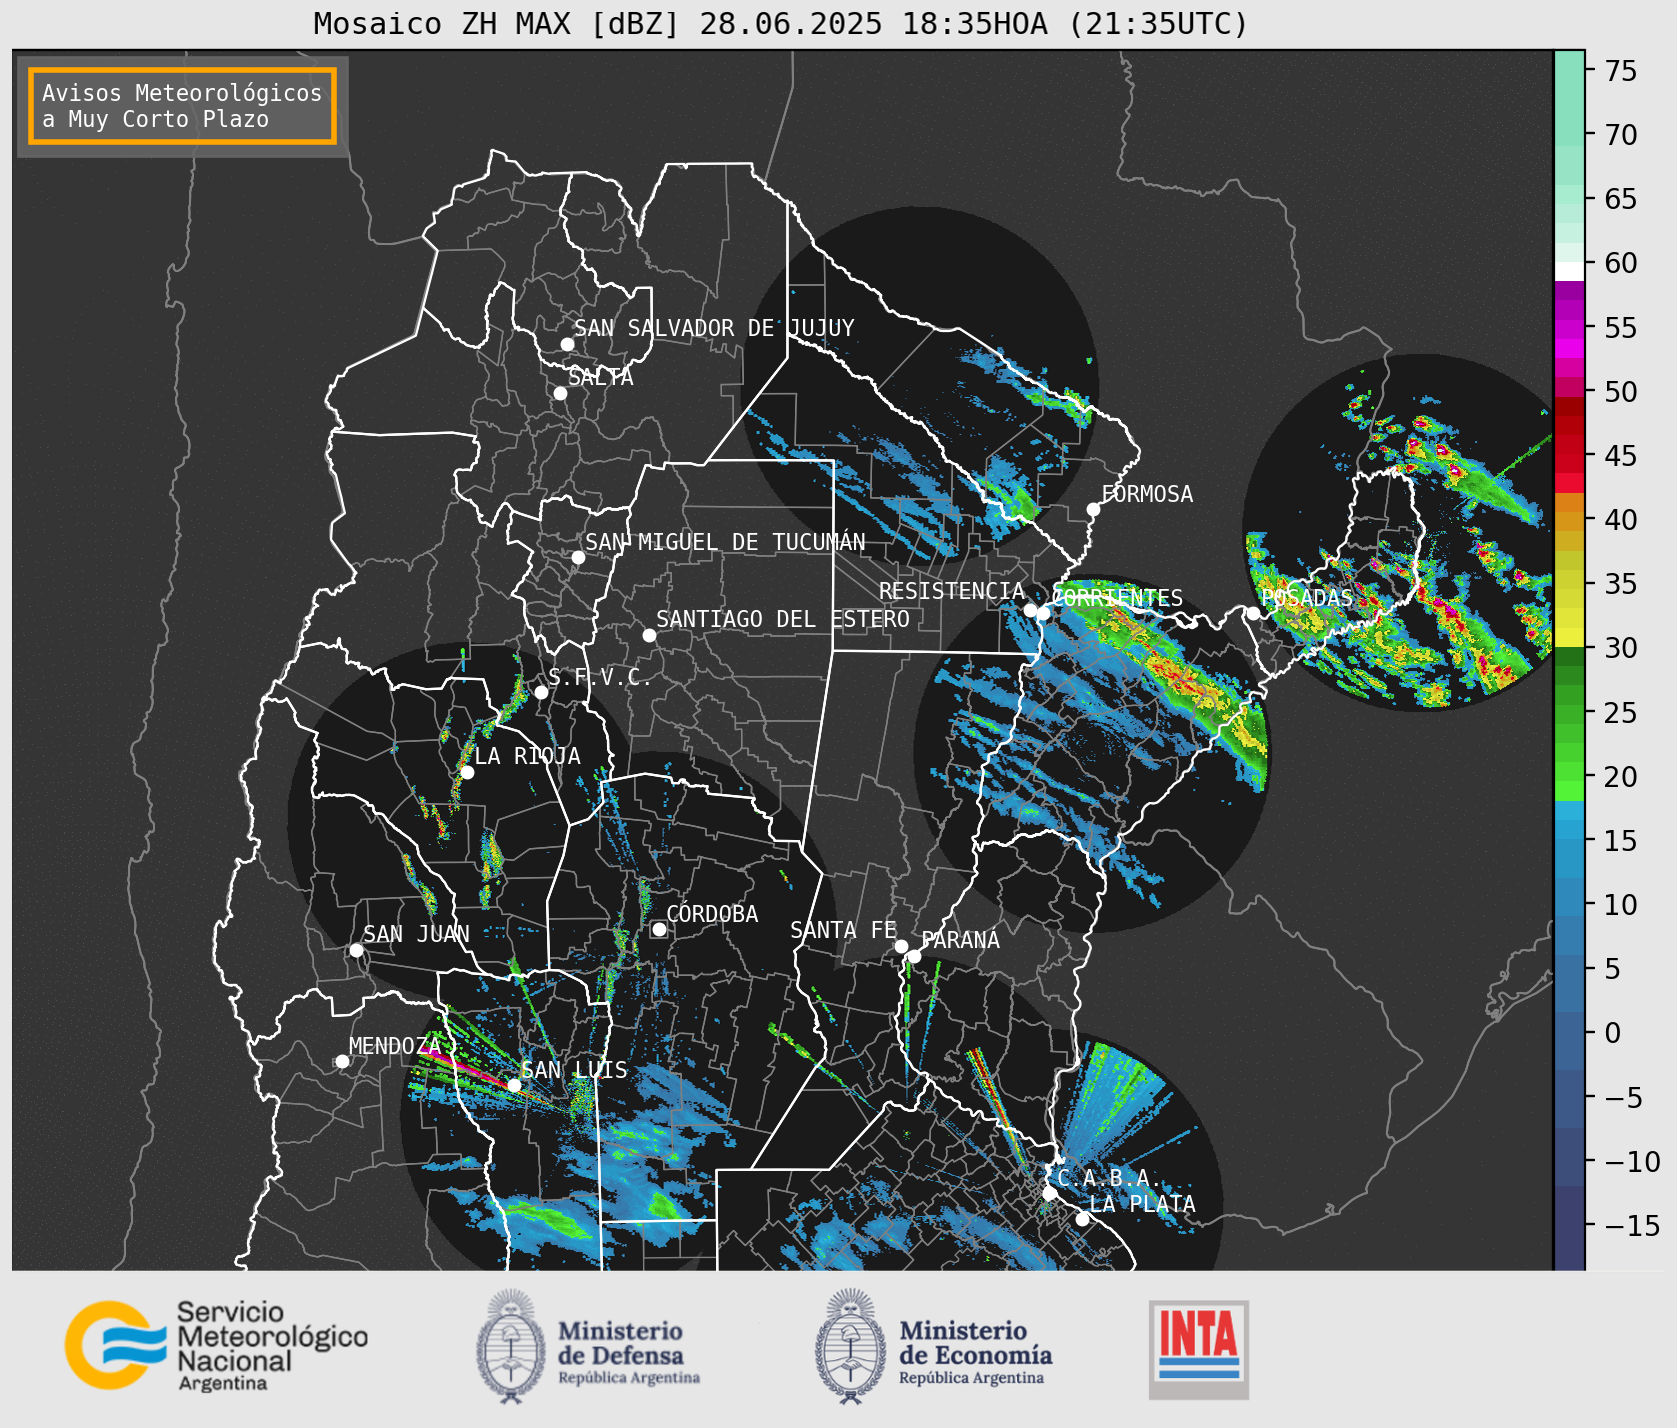Screen dimensions: 1677x1428
Task: Click the magenta 55 dBZ color band
Action: (x=1569, y=328)
